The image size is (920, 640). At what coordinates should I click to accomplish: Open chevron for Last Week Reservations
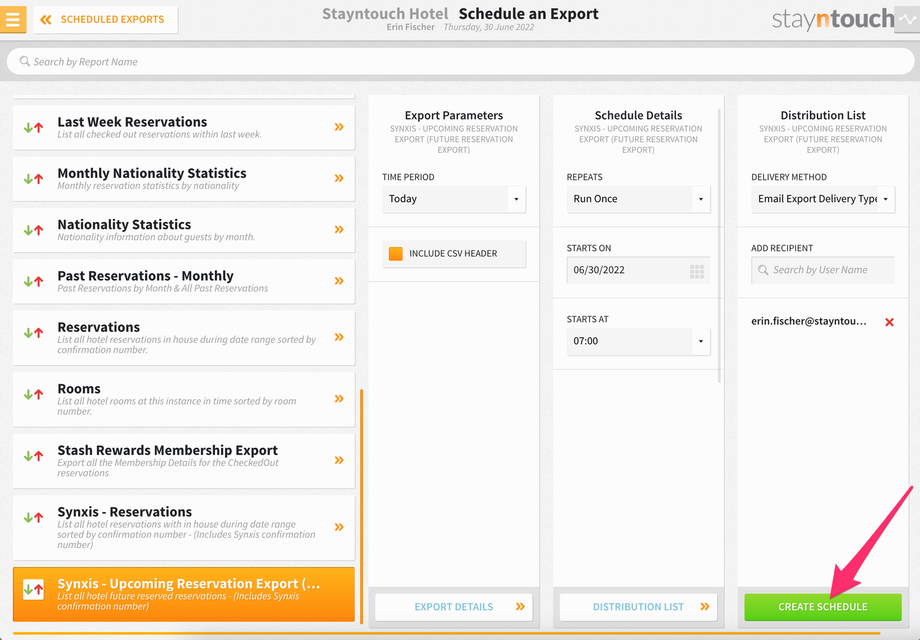[339, 127]
